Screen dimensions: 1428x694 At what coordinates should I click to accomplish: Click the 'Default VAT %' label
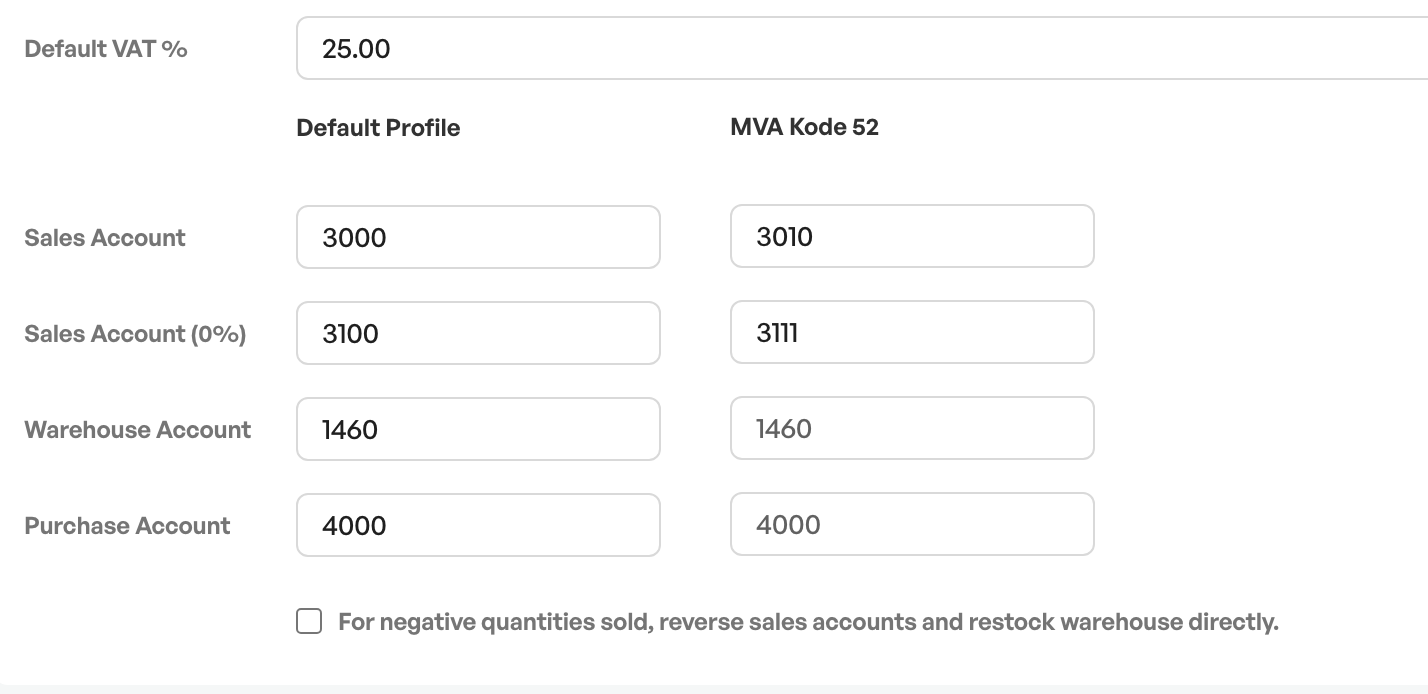pos(106,48)
